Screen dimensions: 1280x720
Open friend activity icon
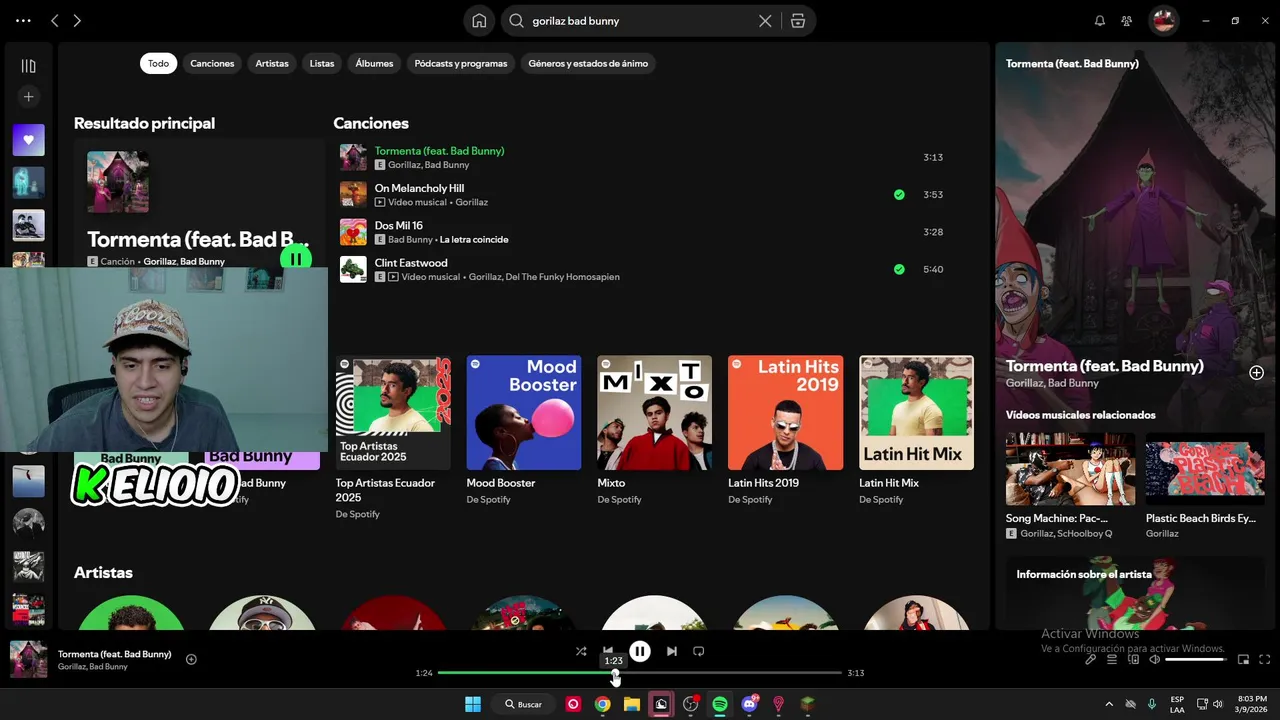1127,20
